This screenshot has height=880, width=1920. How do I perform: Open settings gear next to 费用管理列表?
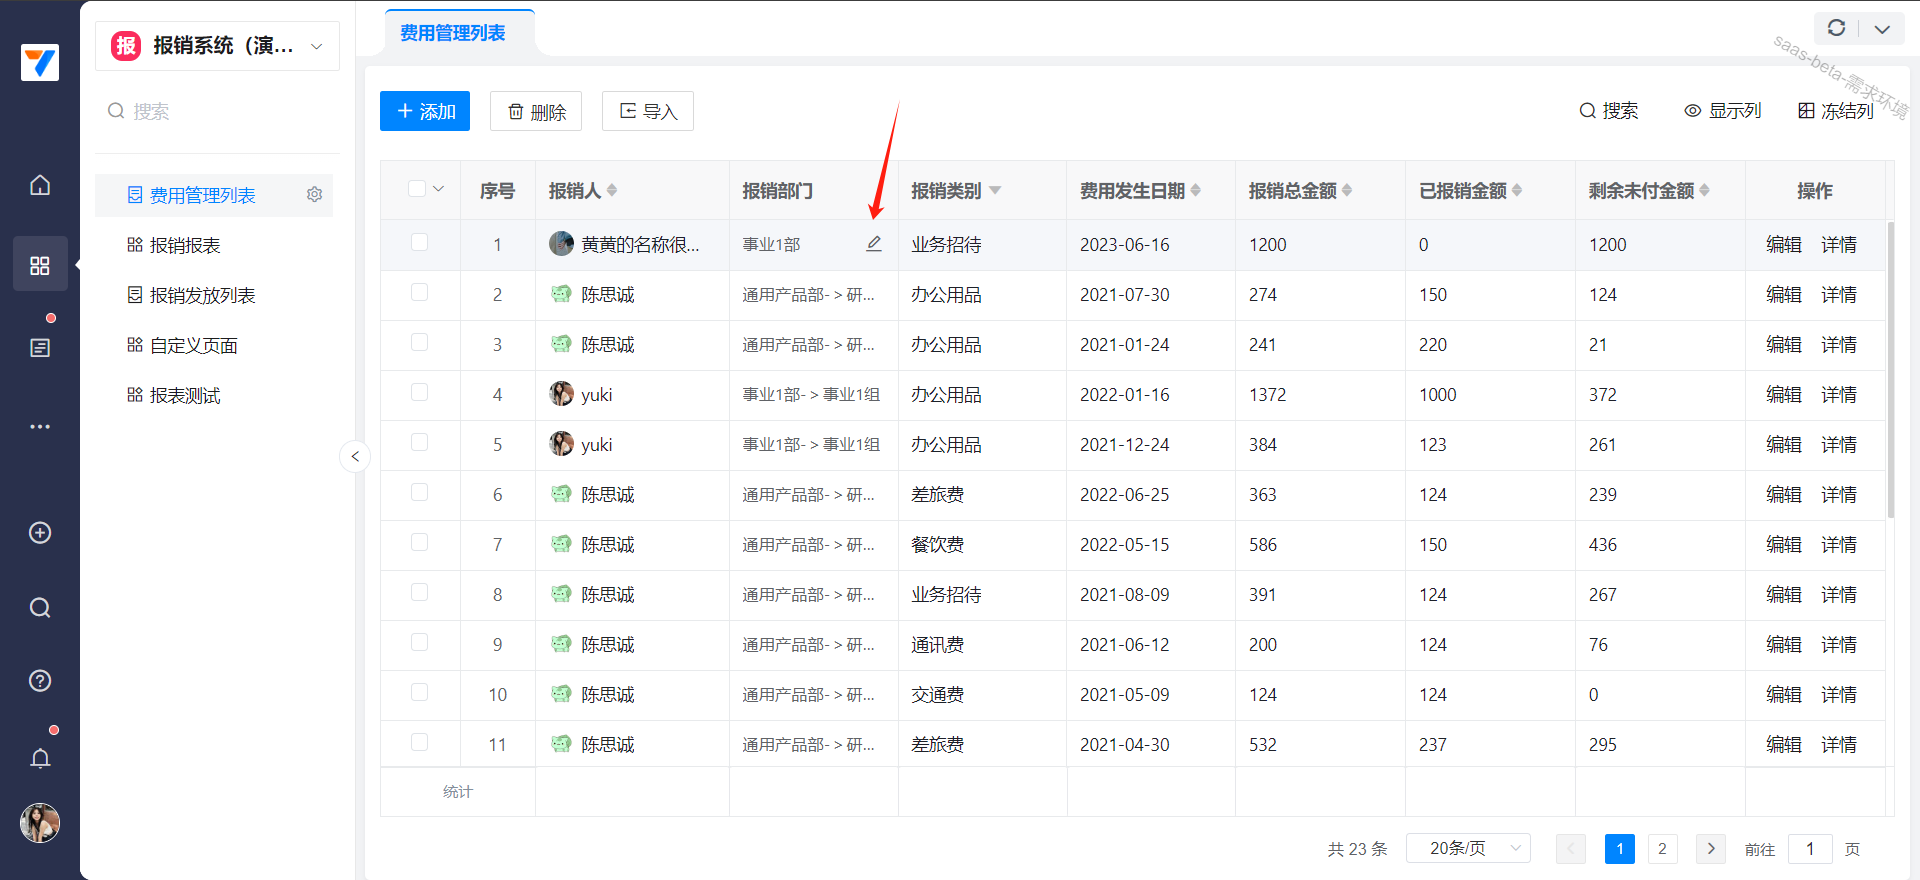[x=314, y=195]
